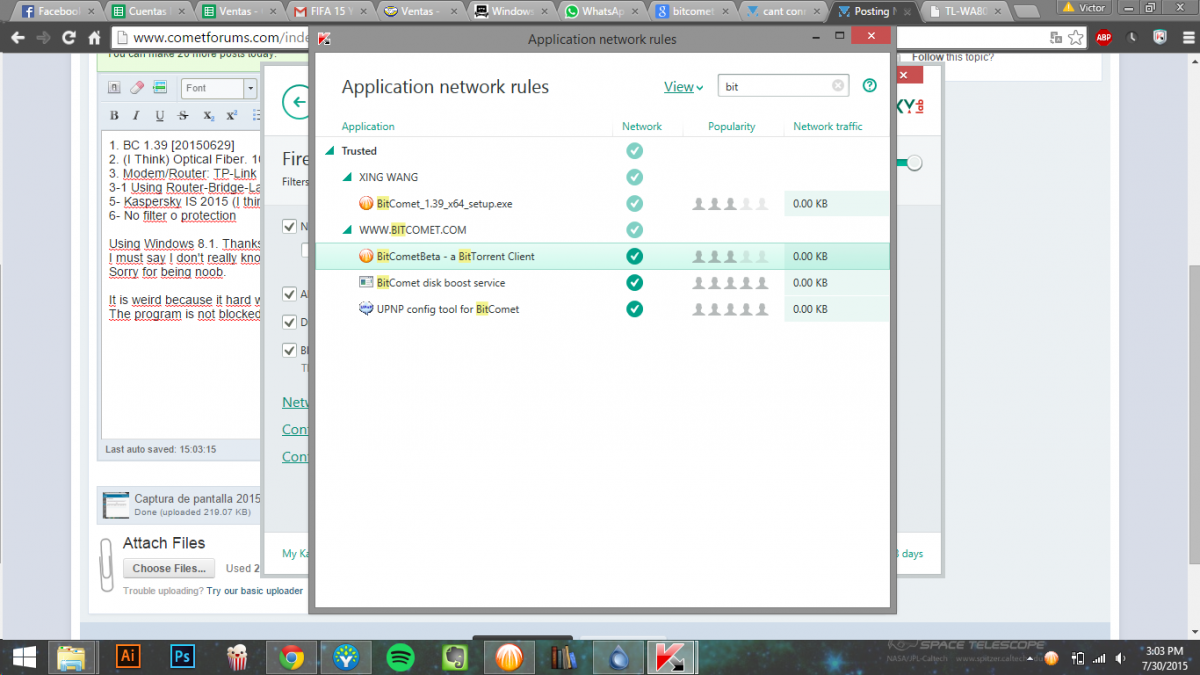Switch to BitComet in the taskbar
This screenshot has width=1200, height=675.
click(509, 657)
